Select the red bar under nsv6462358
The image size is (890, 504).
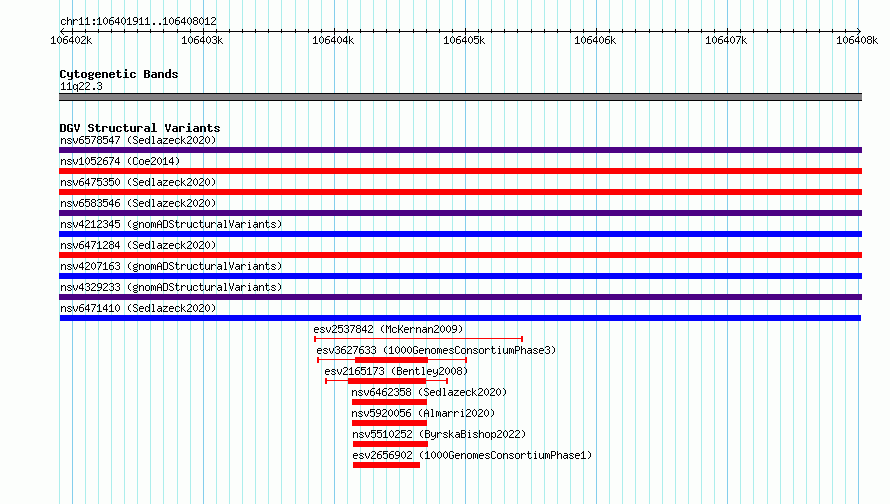coord(389,402)
